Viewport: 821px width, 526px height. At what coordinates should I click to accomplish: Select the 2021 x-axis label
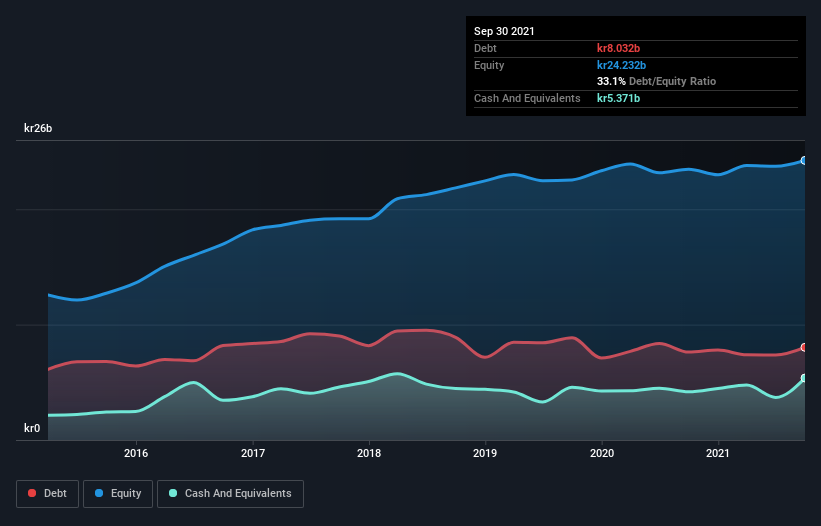coord(718,454)
